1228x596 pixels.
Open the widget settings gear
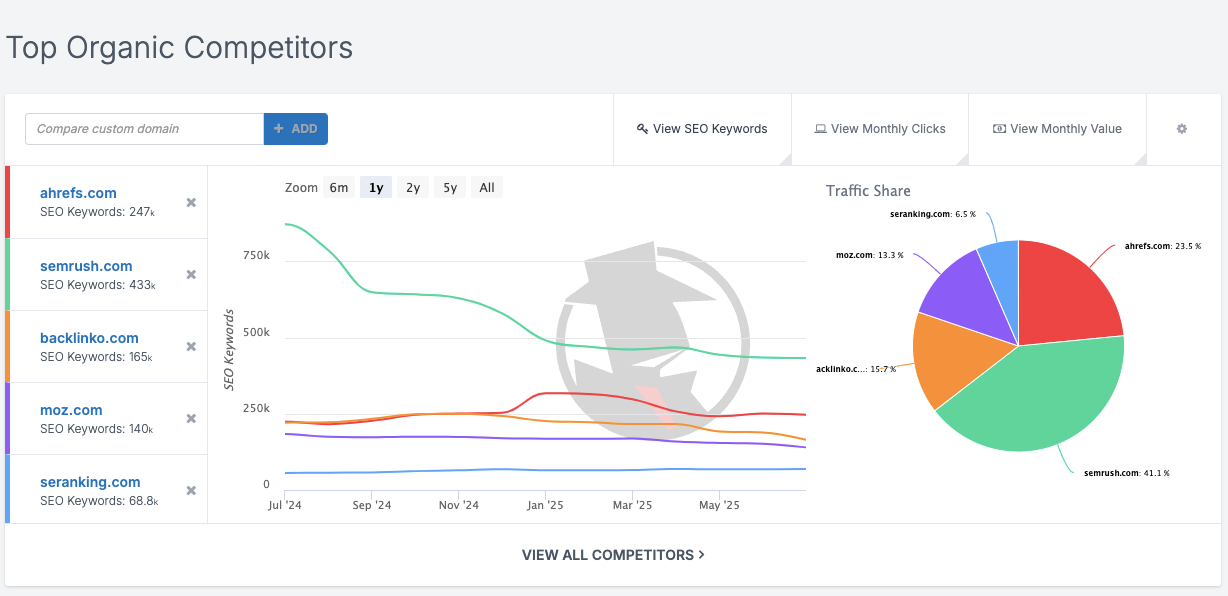1181,128
